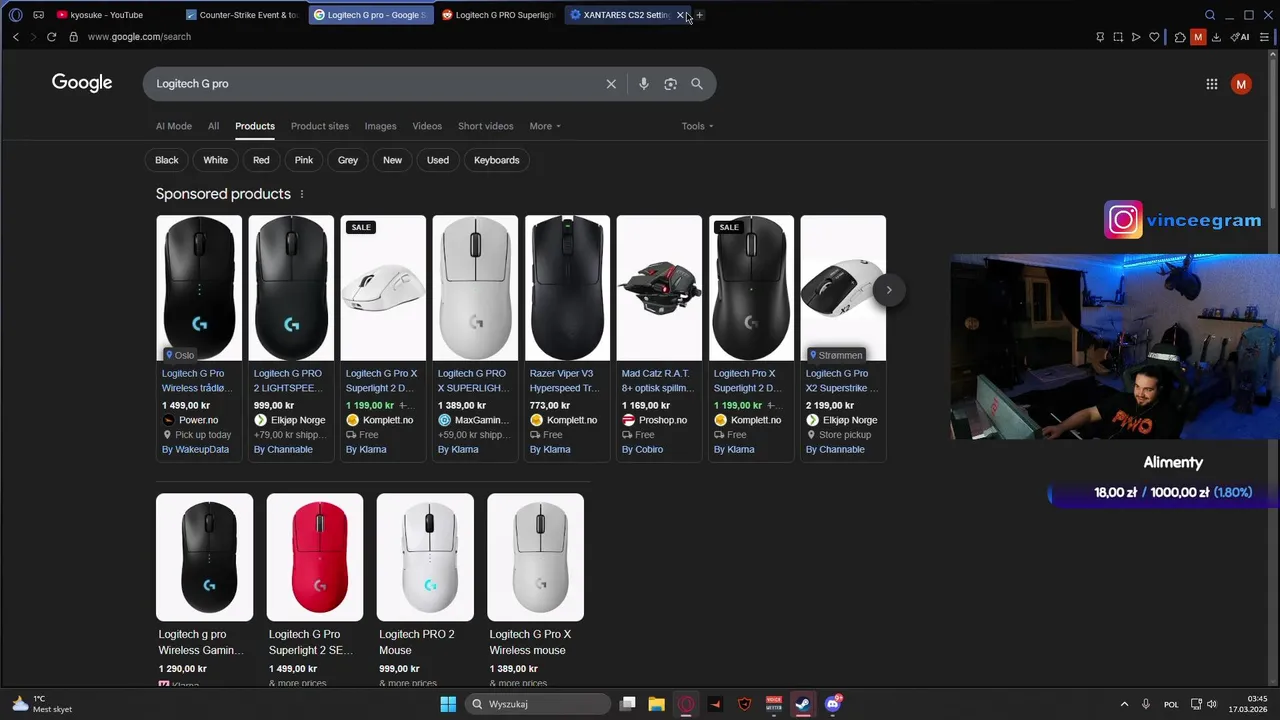Switch to the Counter-Strike Event tab
Screen dimensions: 1280x720
click(x=243, y=15)
